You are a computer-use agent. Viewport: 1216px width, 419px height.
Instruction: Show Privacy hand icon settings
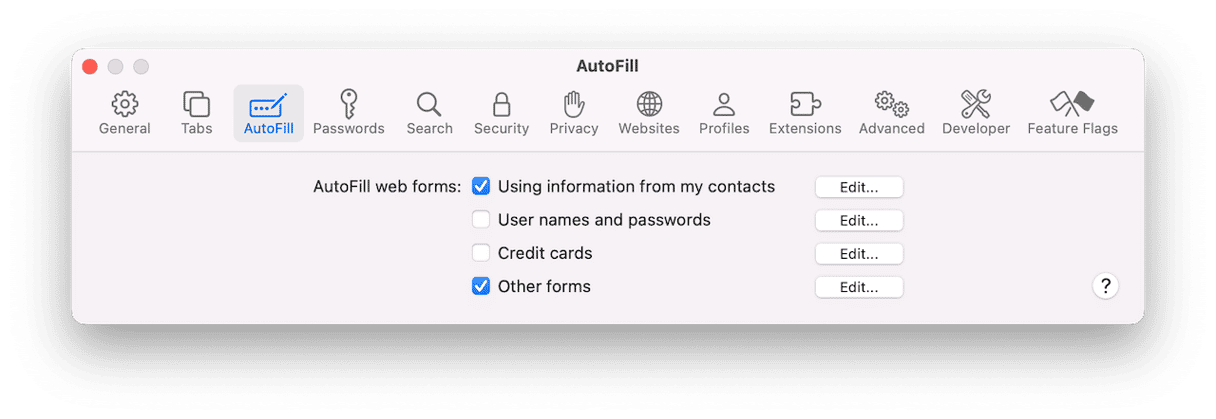click(574, 113)
